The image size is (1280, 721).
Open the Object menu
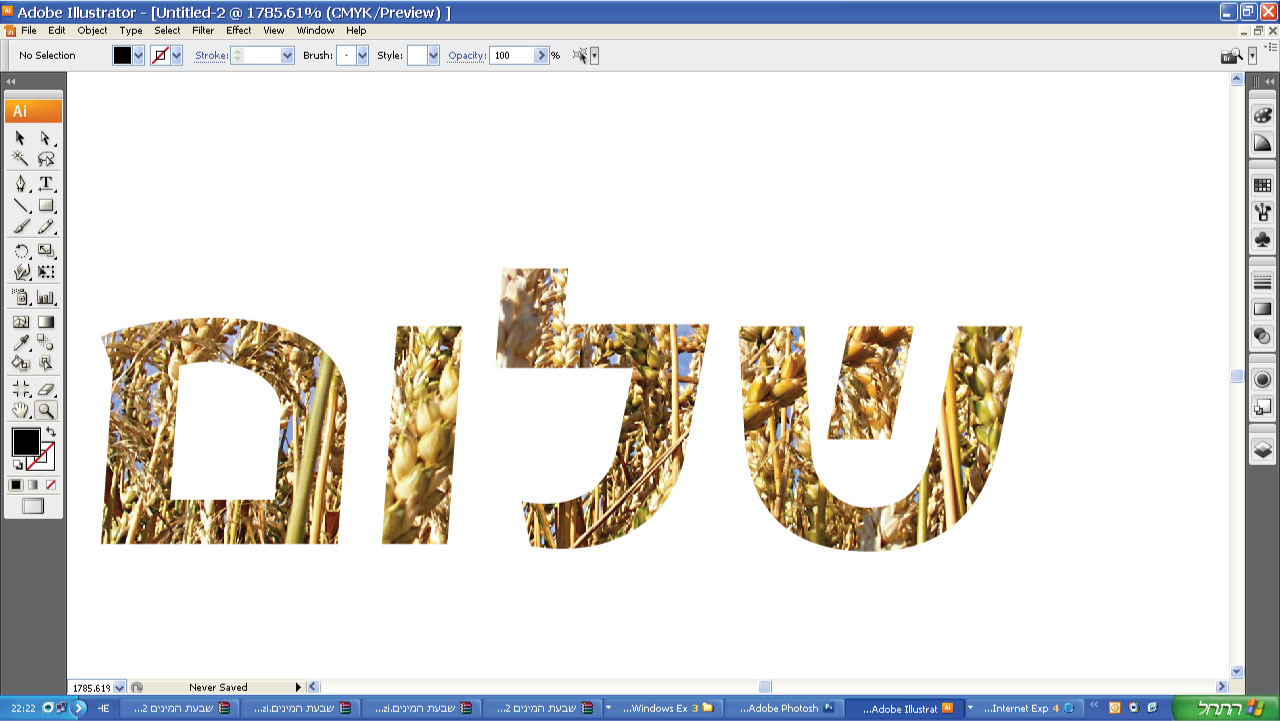[x=92, y=30]
